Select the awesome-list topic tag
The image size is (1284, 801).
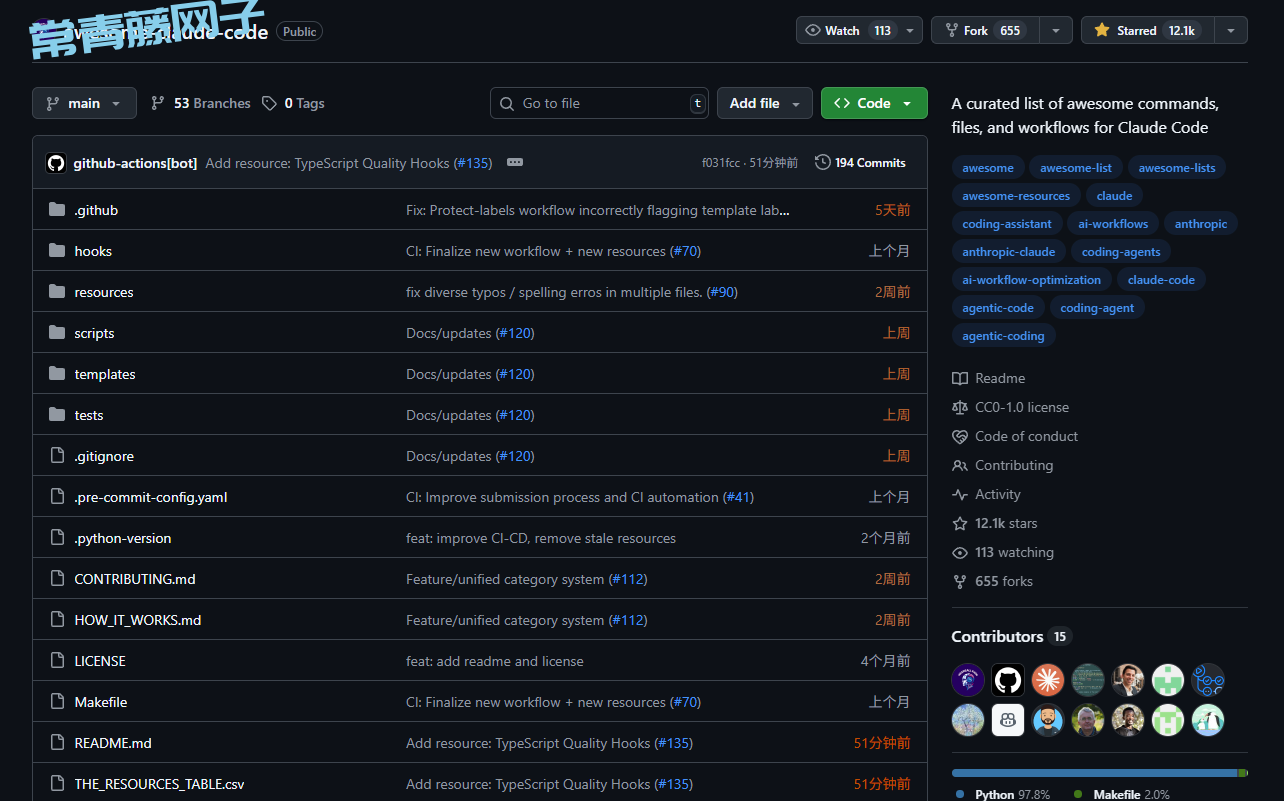pos(1076,168)
